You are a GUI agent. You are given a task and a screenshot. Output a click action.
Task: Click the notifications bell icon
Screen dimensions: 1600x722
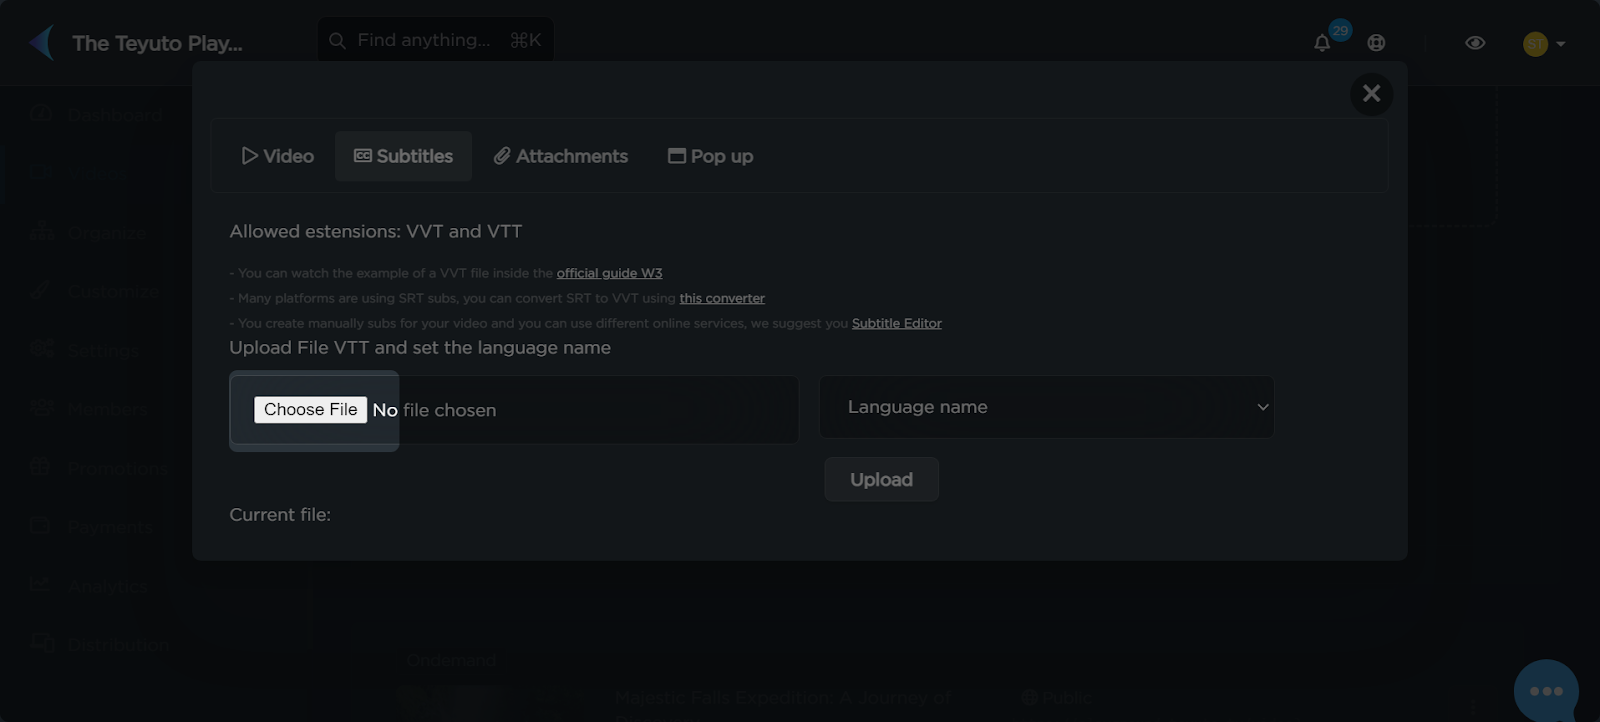coord(1322,43)
